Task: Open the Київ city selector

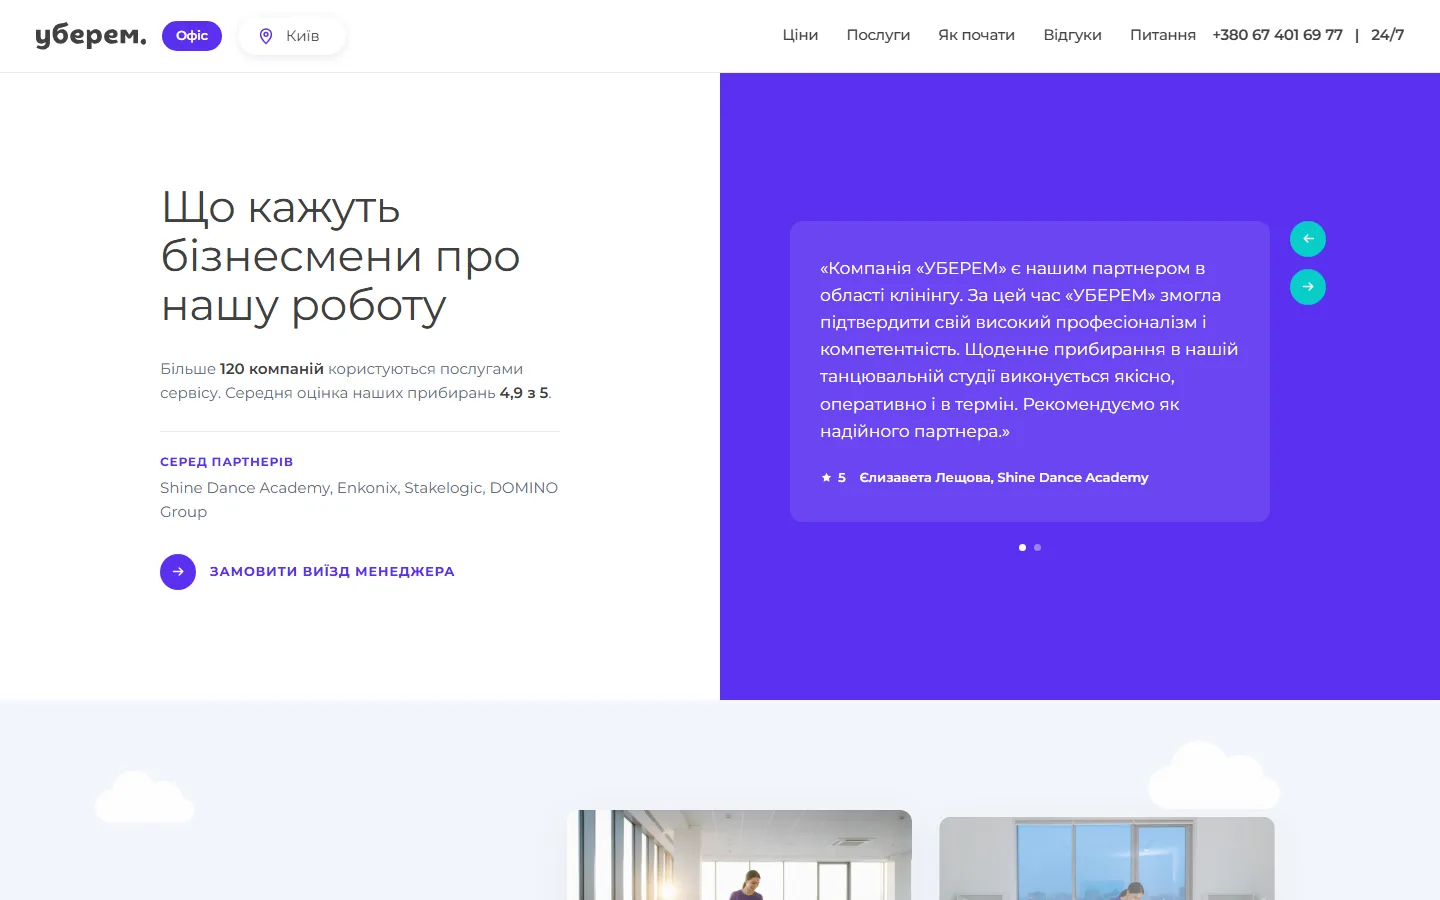Action: 292,36
